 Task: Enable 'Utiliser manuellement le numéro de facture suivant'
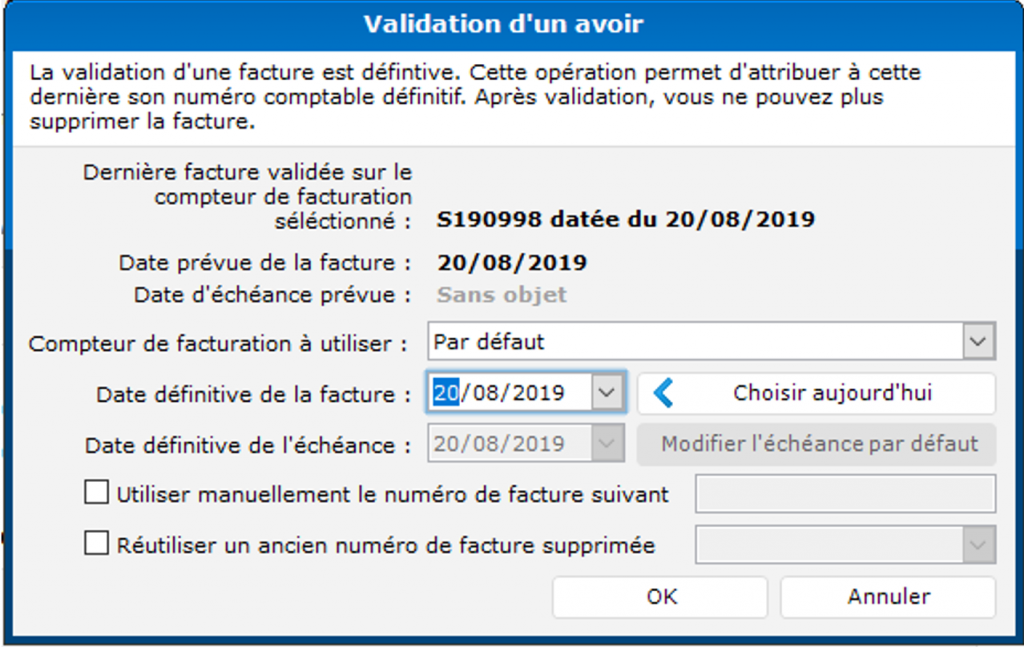(97, 493)
